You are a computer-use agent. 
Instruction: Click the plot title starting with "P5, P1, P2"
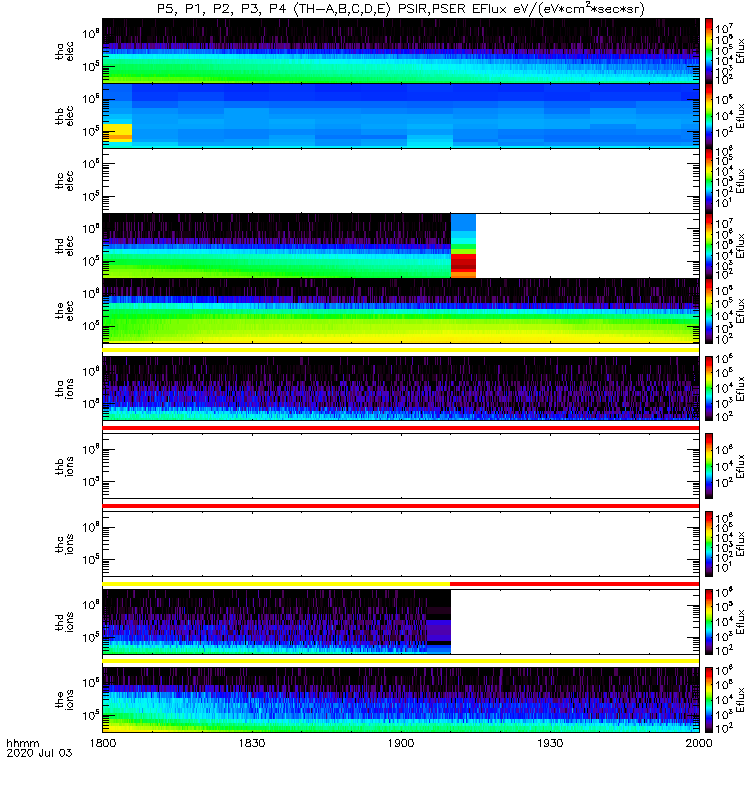(400, 9)
